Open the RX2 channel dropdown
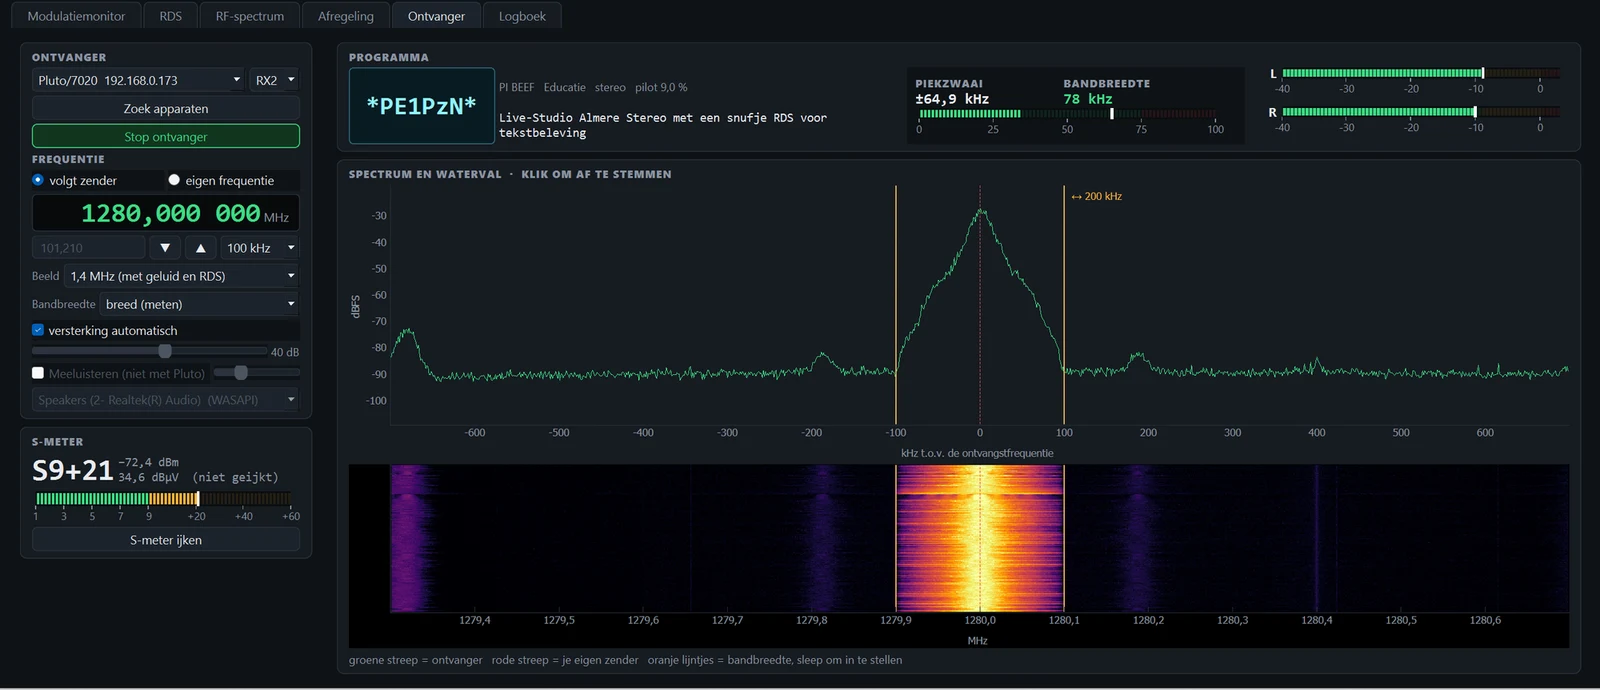Viewport: 1600px width, 690px height. (x=275, y=80)
